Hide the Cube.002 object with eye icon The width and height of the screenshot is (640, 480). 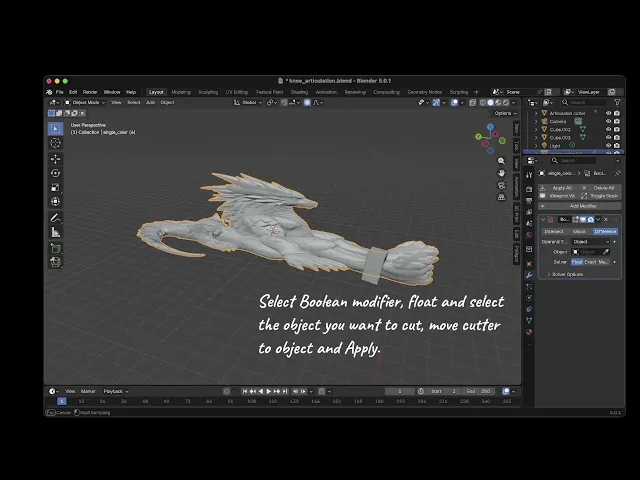point(608,129)
